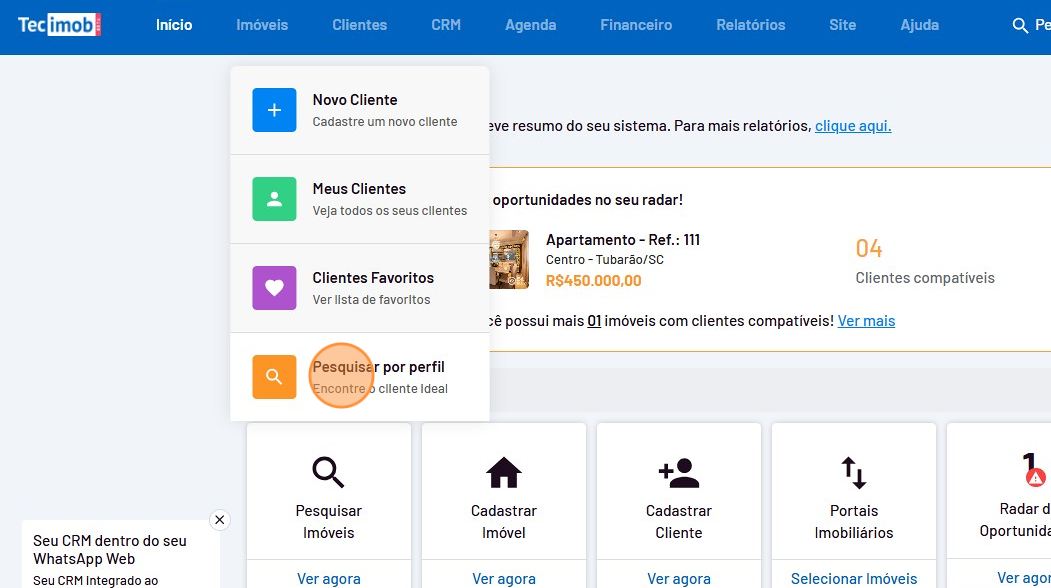Viewport: 1051px width, 588px height.
Task: Click the orange magnifier Pesquisar por perfil icon
Action: click(x=274, y=377)
